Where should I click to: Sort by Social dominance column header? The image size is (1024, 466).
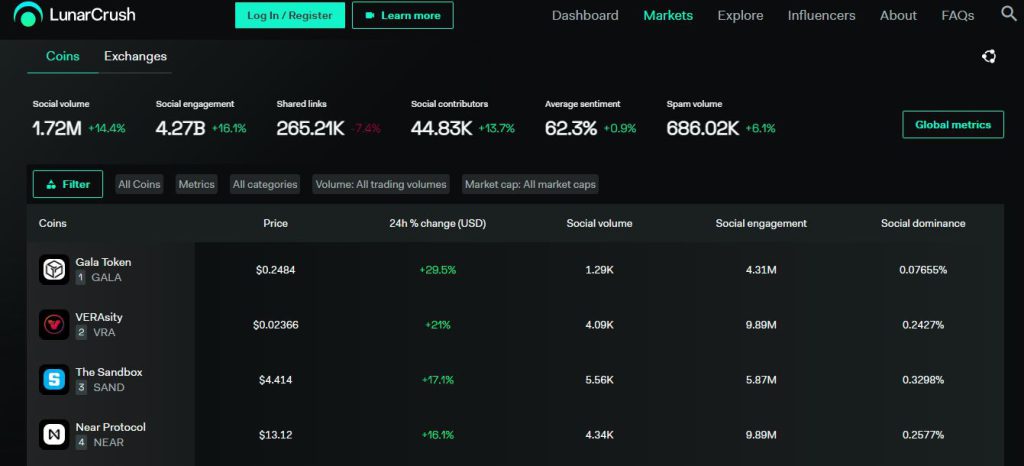pyautogui.click(x=923, y=223)
